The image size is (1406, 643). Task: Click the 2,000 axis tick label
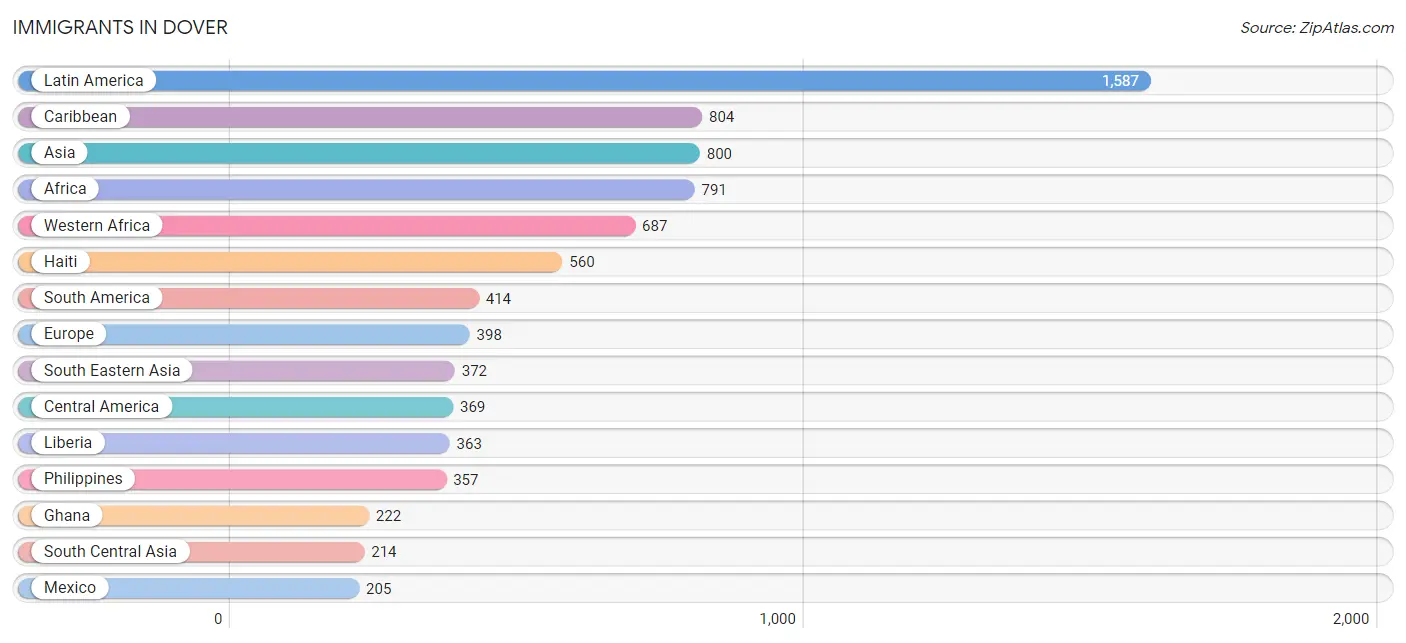(x=1351, y=619)
